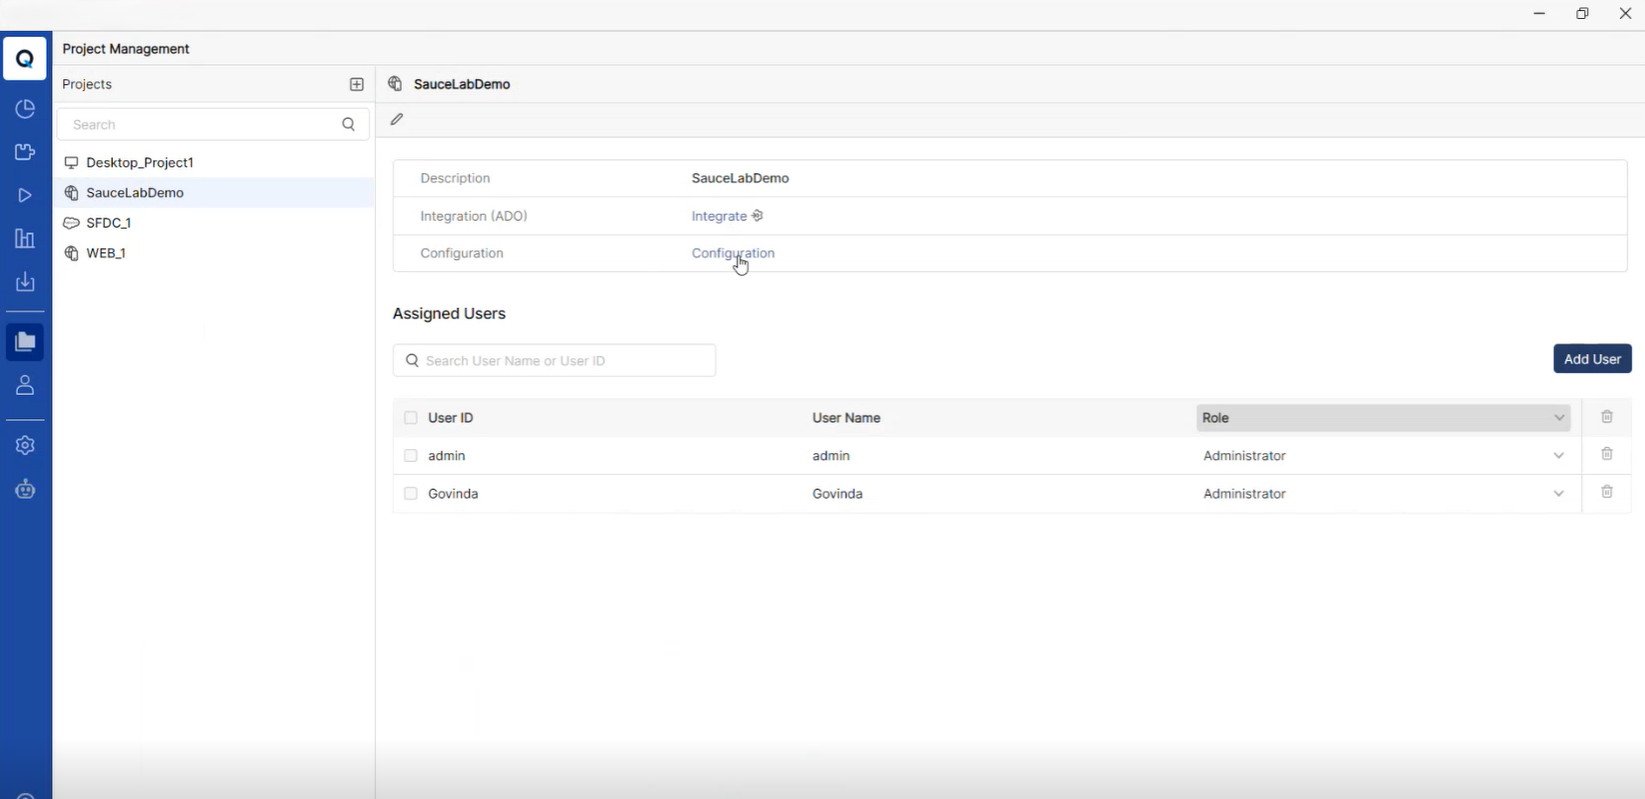1645x799 pixels.
Task: Open the dashboard pie chart sidebar icon
Action: pyautogui.click(x=25, y=109)
